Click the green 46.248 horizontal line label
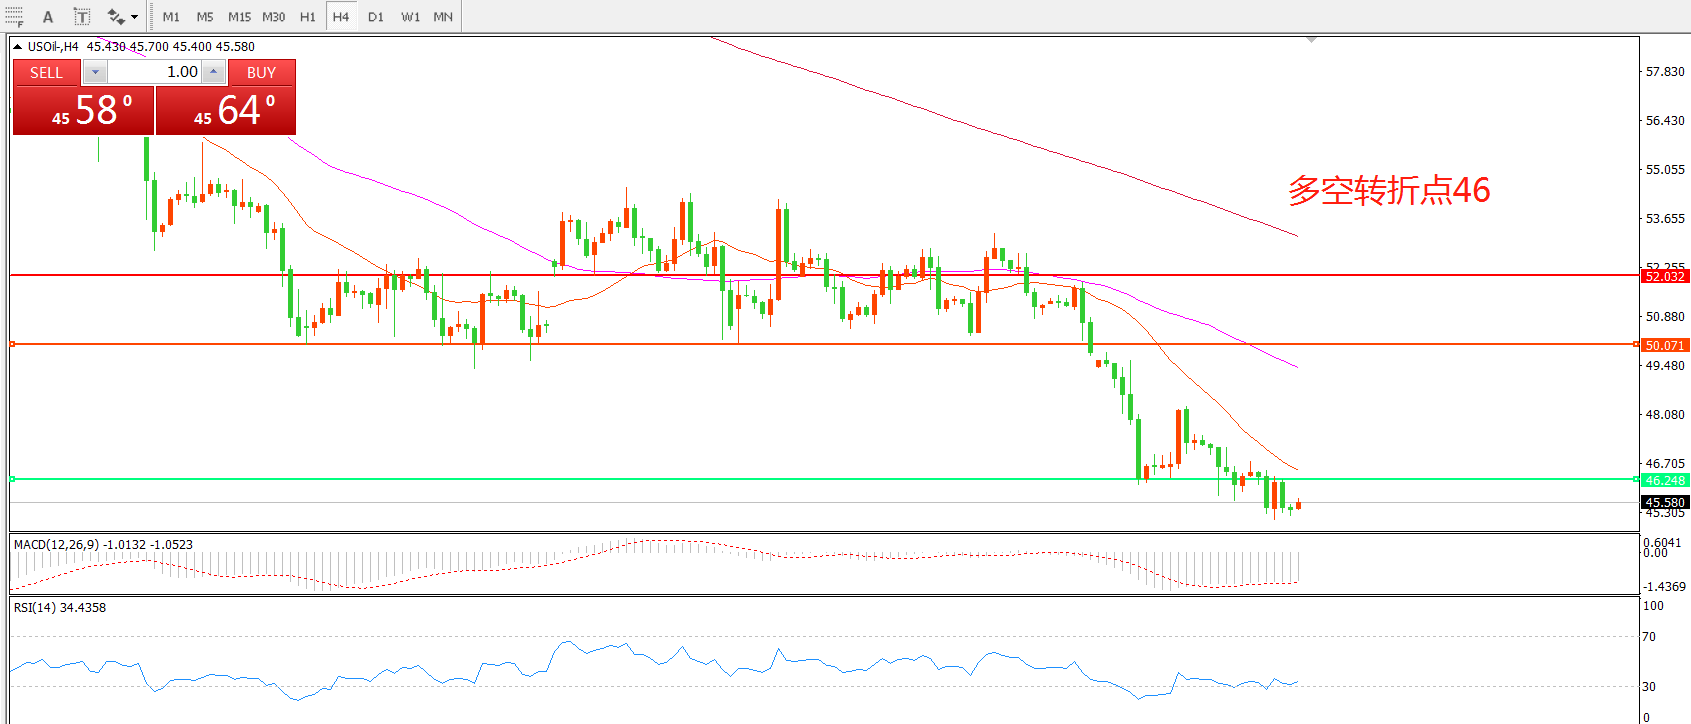Screen dimensions: 1691x724 click(x=1664, y=480)
